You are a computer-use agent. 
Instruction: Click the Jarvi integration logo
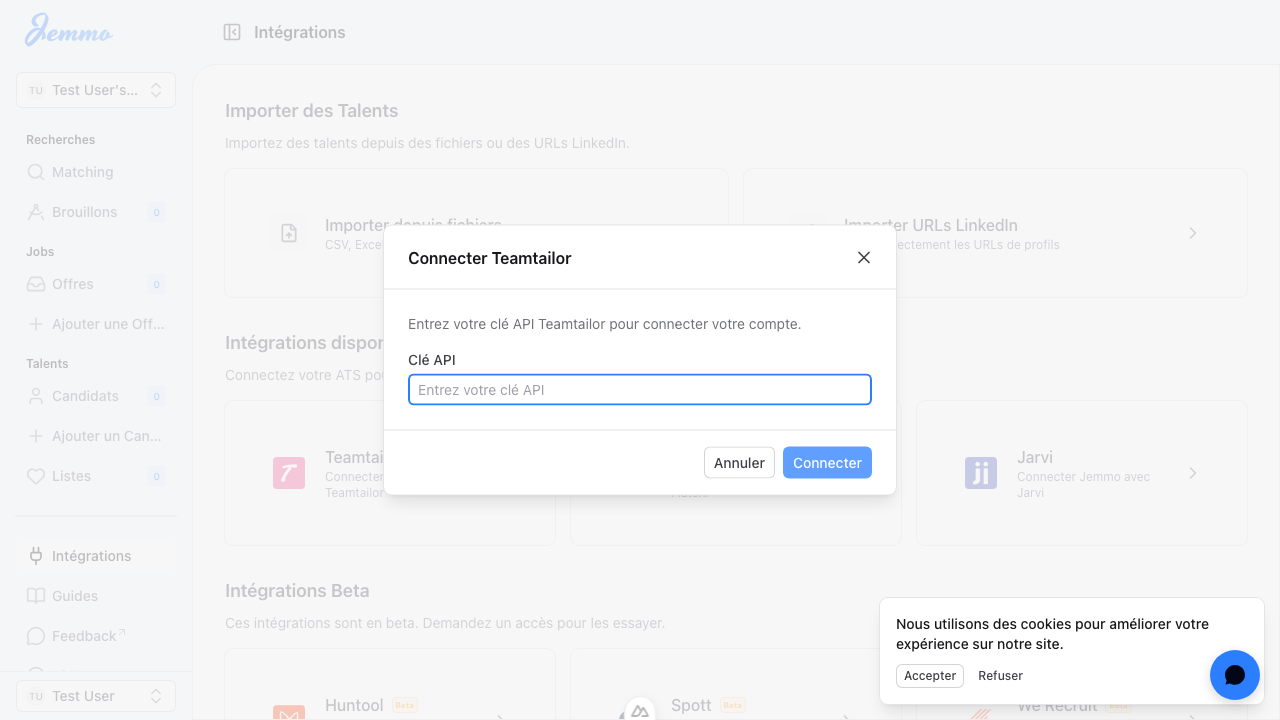981,473
